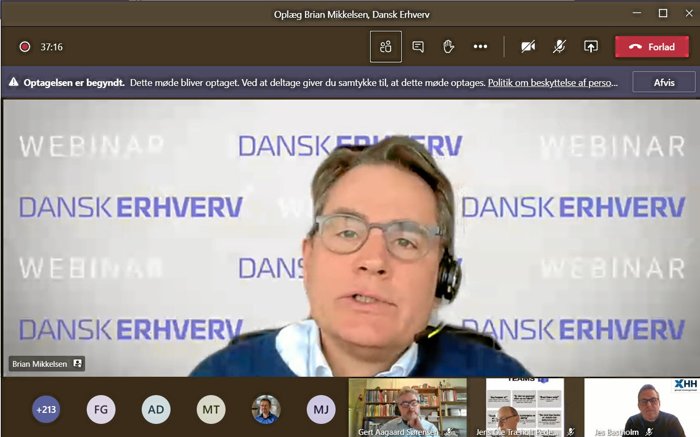The width and height of the screenshot is (700, 437).
Task: Select the FG participant avatar
Action: (x=101, y=409)
